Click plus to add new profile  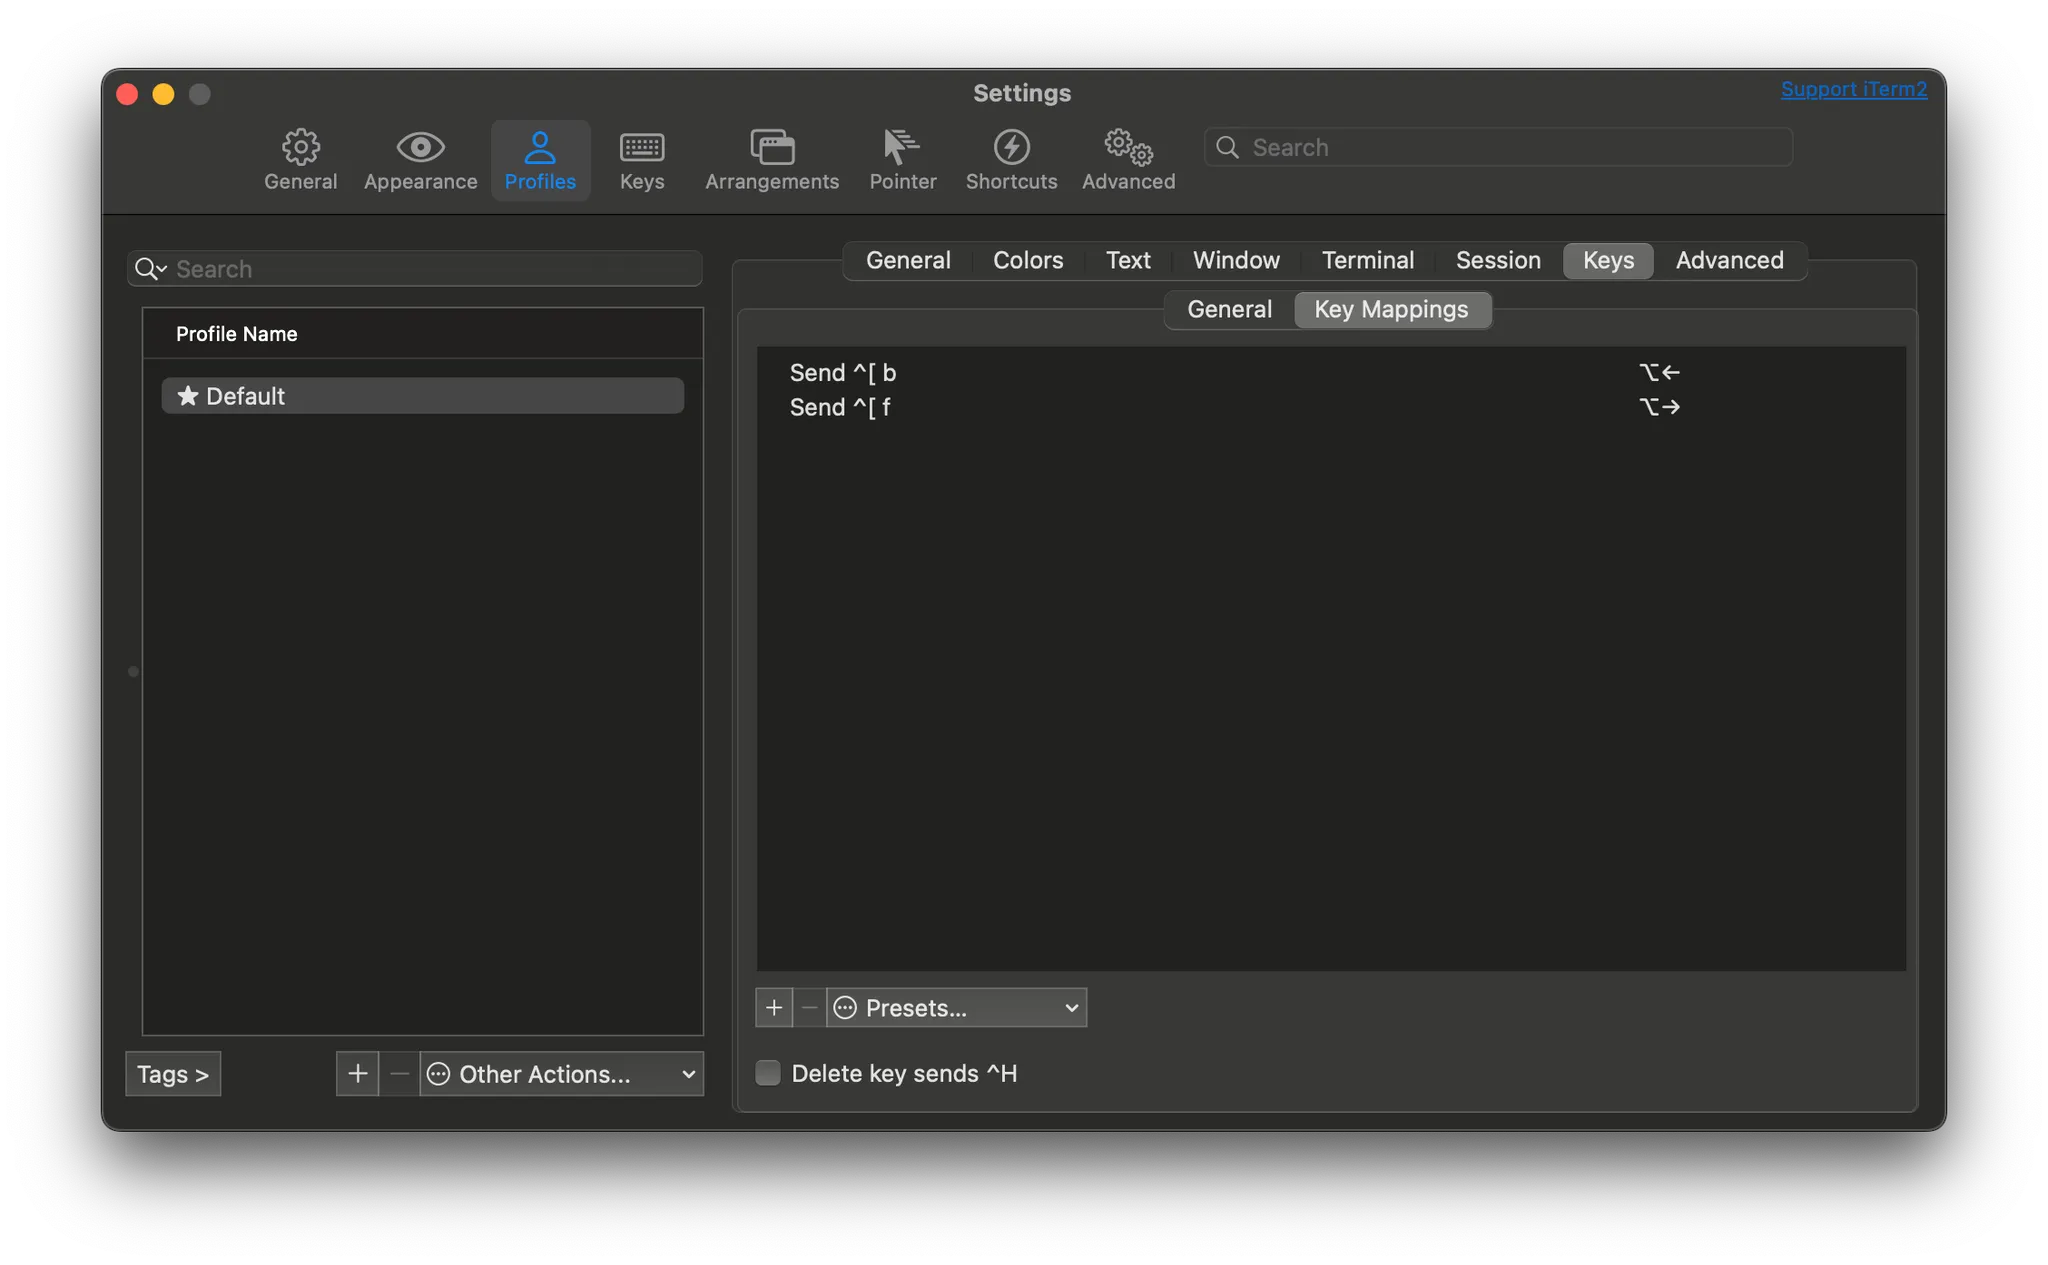[x=357, y=1074]
